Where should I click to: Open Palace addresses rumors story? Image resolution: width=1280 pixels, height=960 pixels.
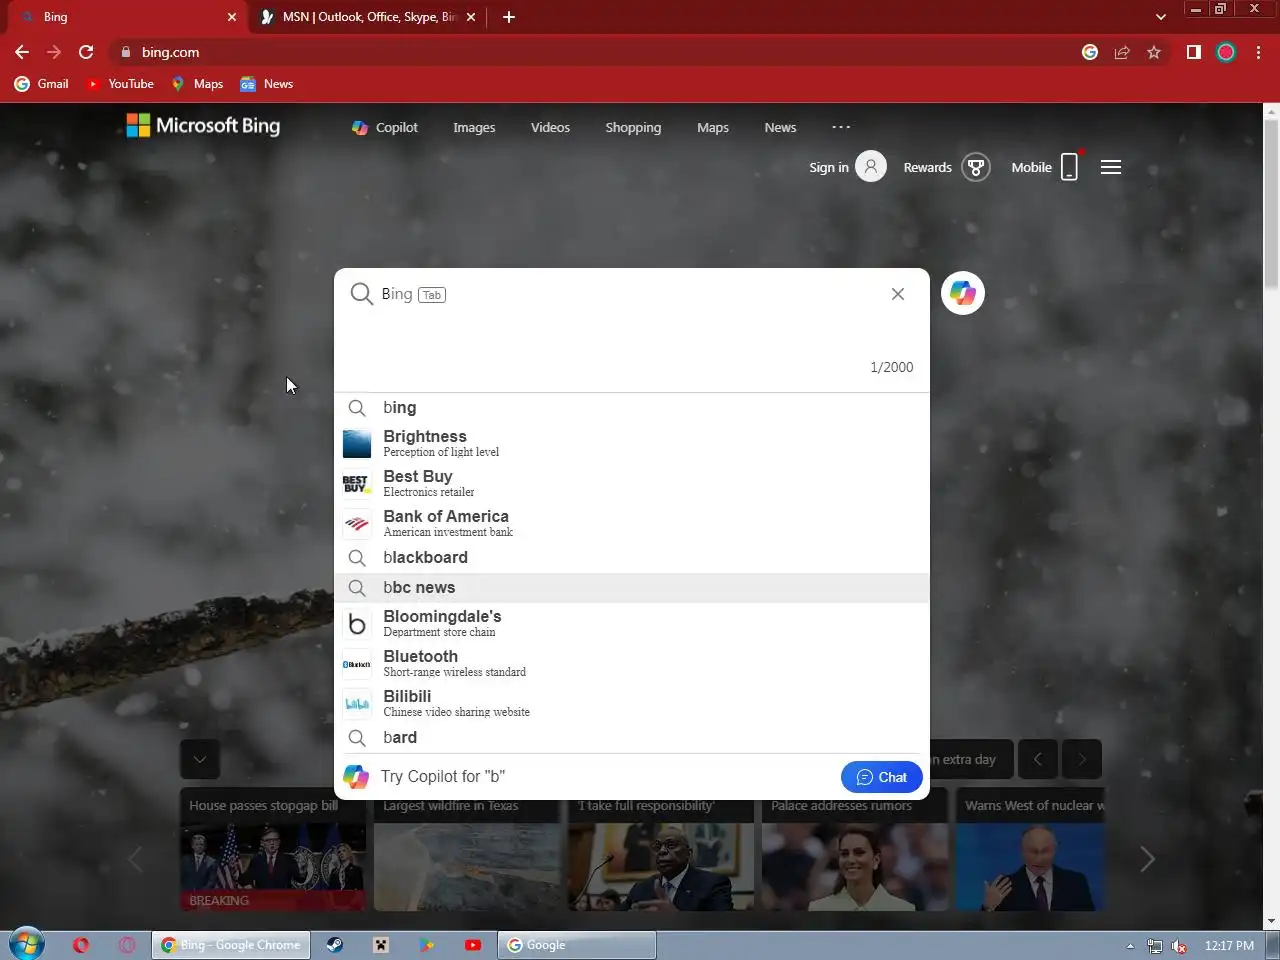(855, 850)
